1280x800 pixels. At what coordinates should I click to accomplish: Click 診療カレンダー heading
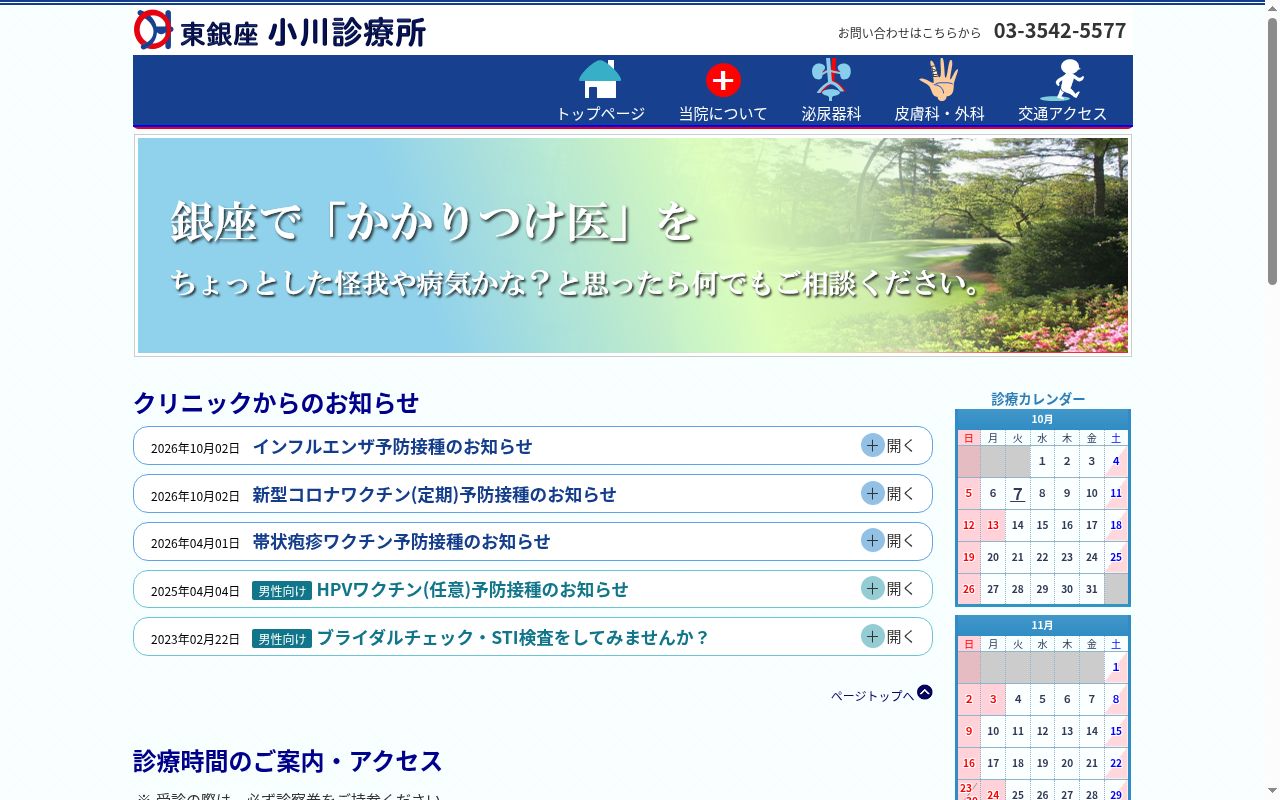coord(1038,398)
